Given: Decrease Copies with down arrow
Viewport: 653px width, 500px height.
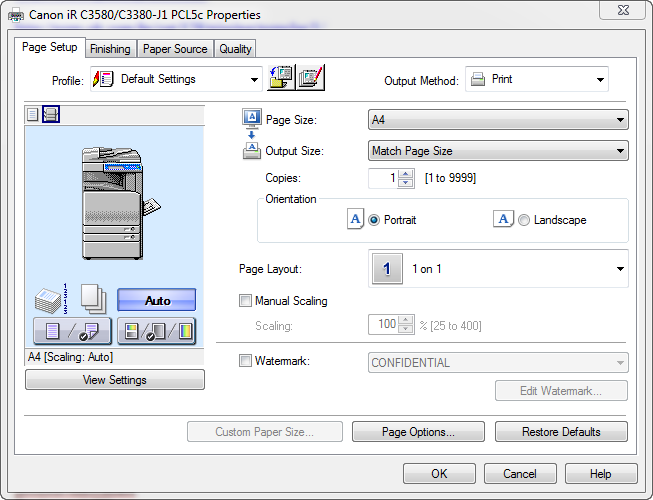Looking at the screenshot, I should 406,183.
